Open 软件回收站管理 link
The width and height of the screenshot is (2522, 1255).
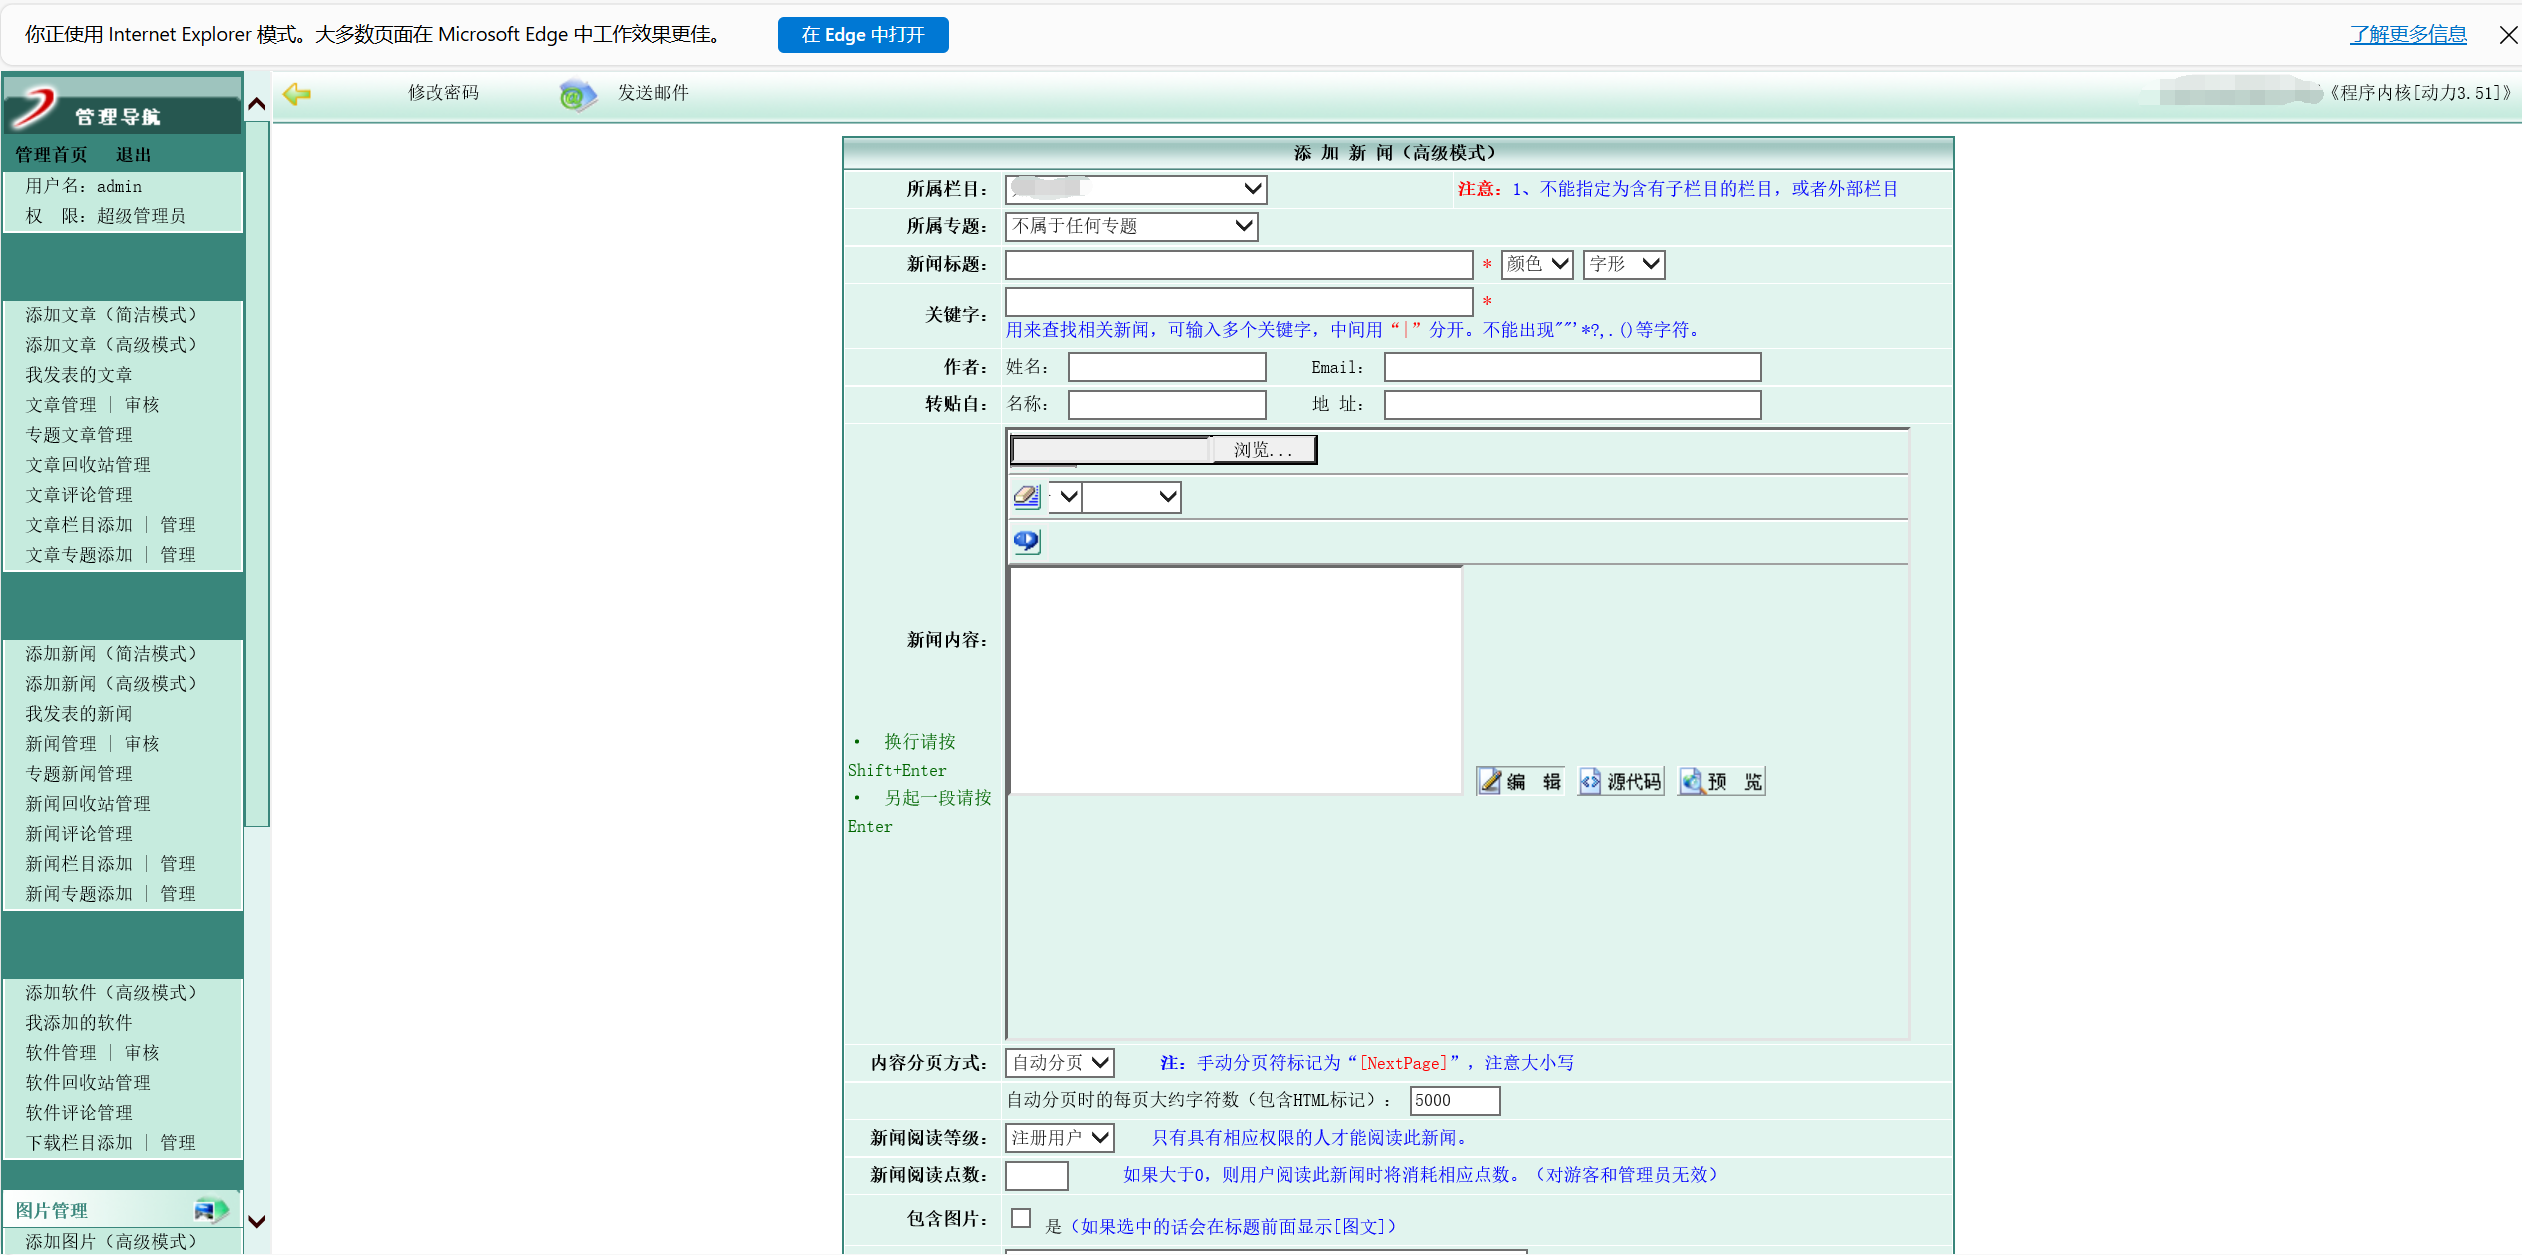coord(88,1083)
